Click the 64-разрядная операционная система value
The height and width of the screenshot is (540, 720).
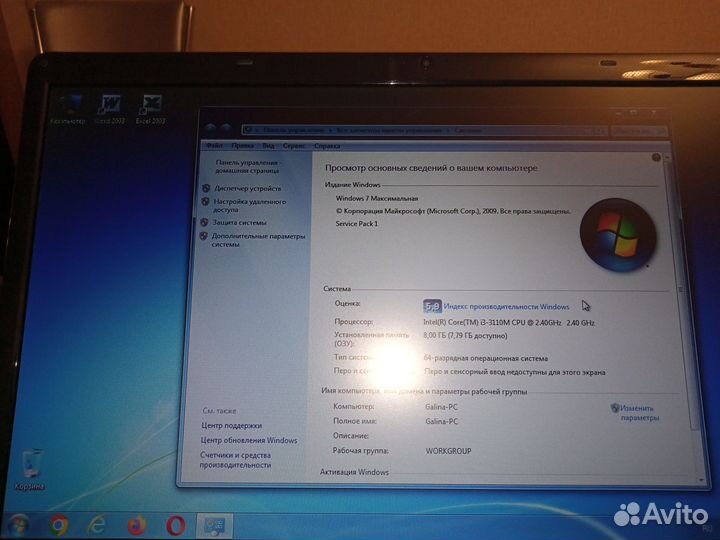pyautogui.click(x=485, y=358)
